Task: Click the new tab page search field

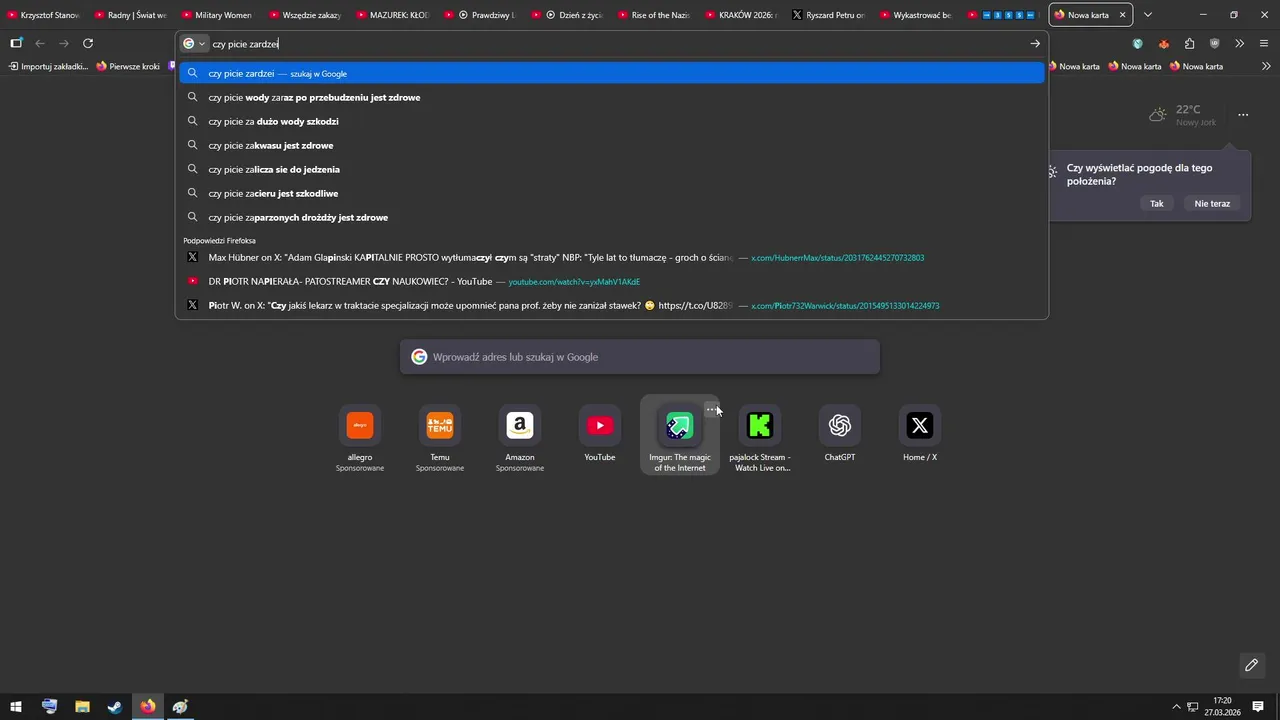Action: (x=640, y=357)
